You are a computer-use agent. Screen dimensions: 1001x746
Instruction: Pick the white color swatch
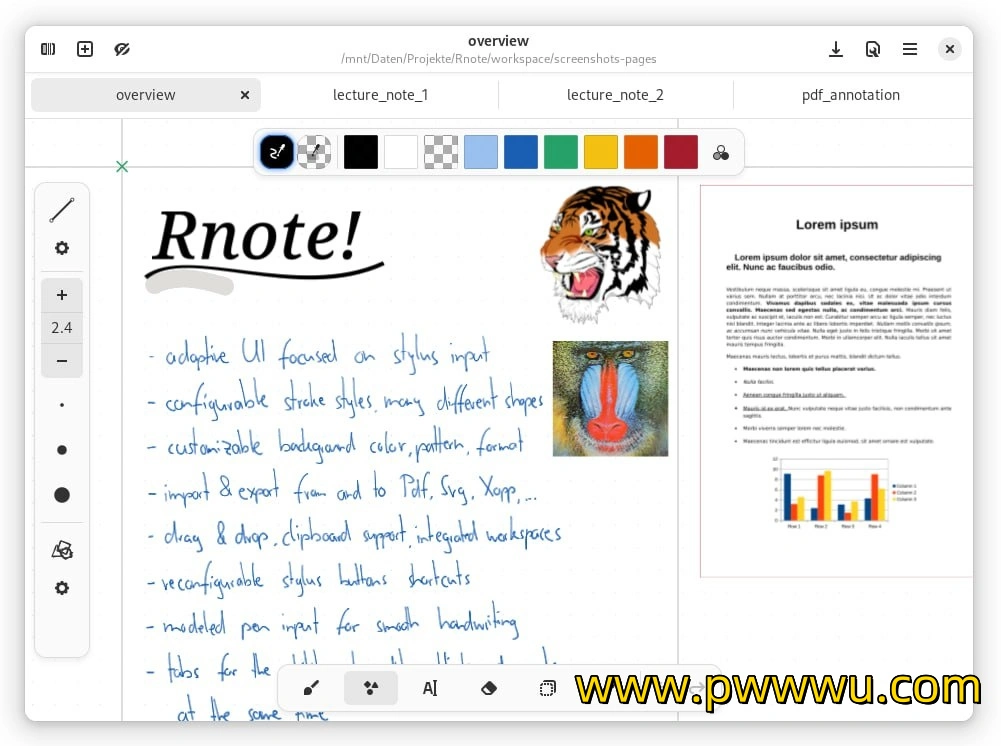pos(401,152)
